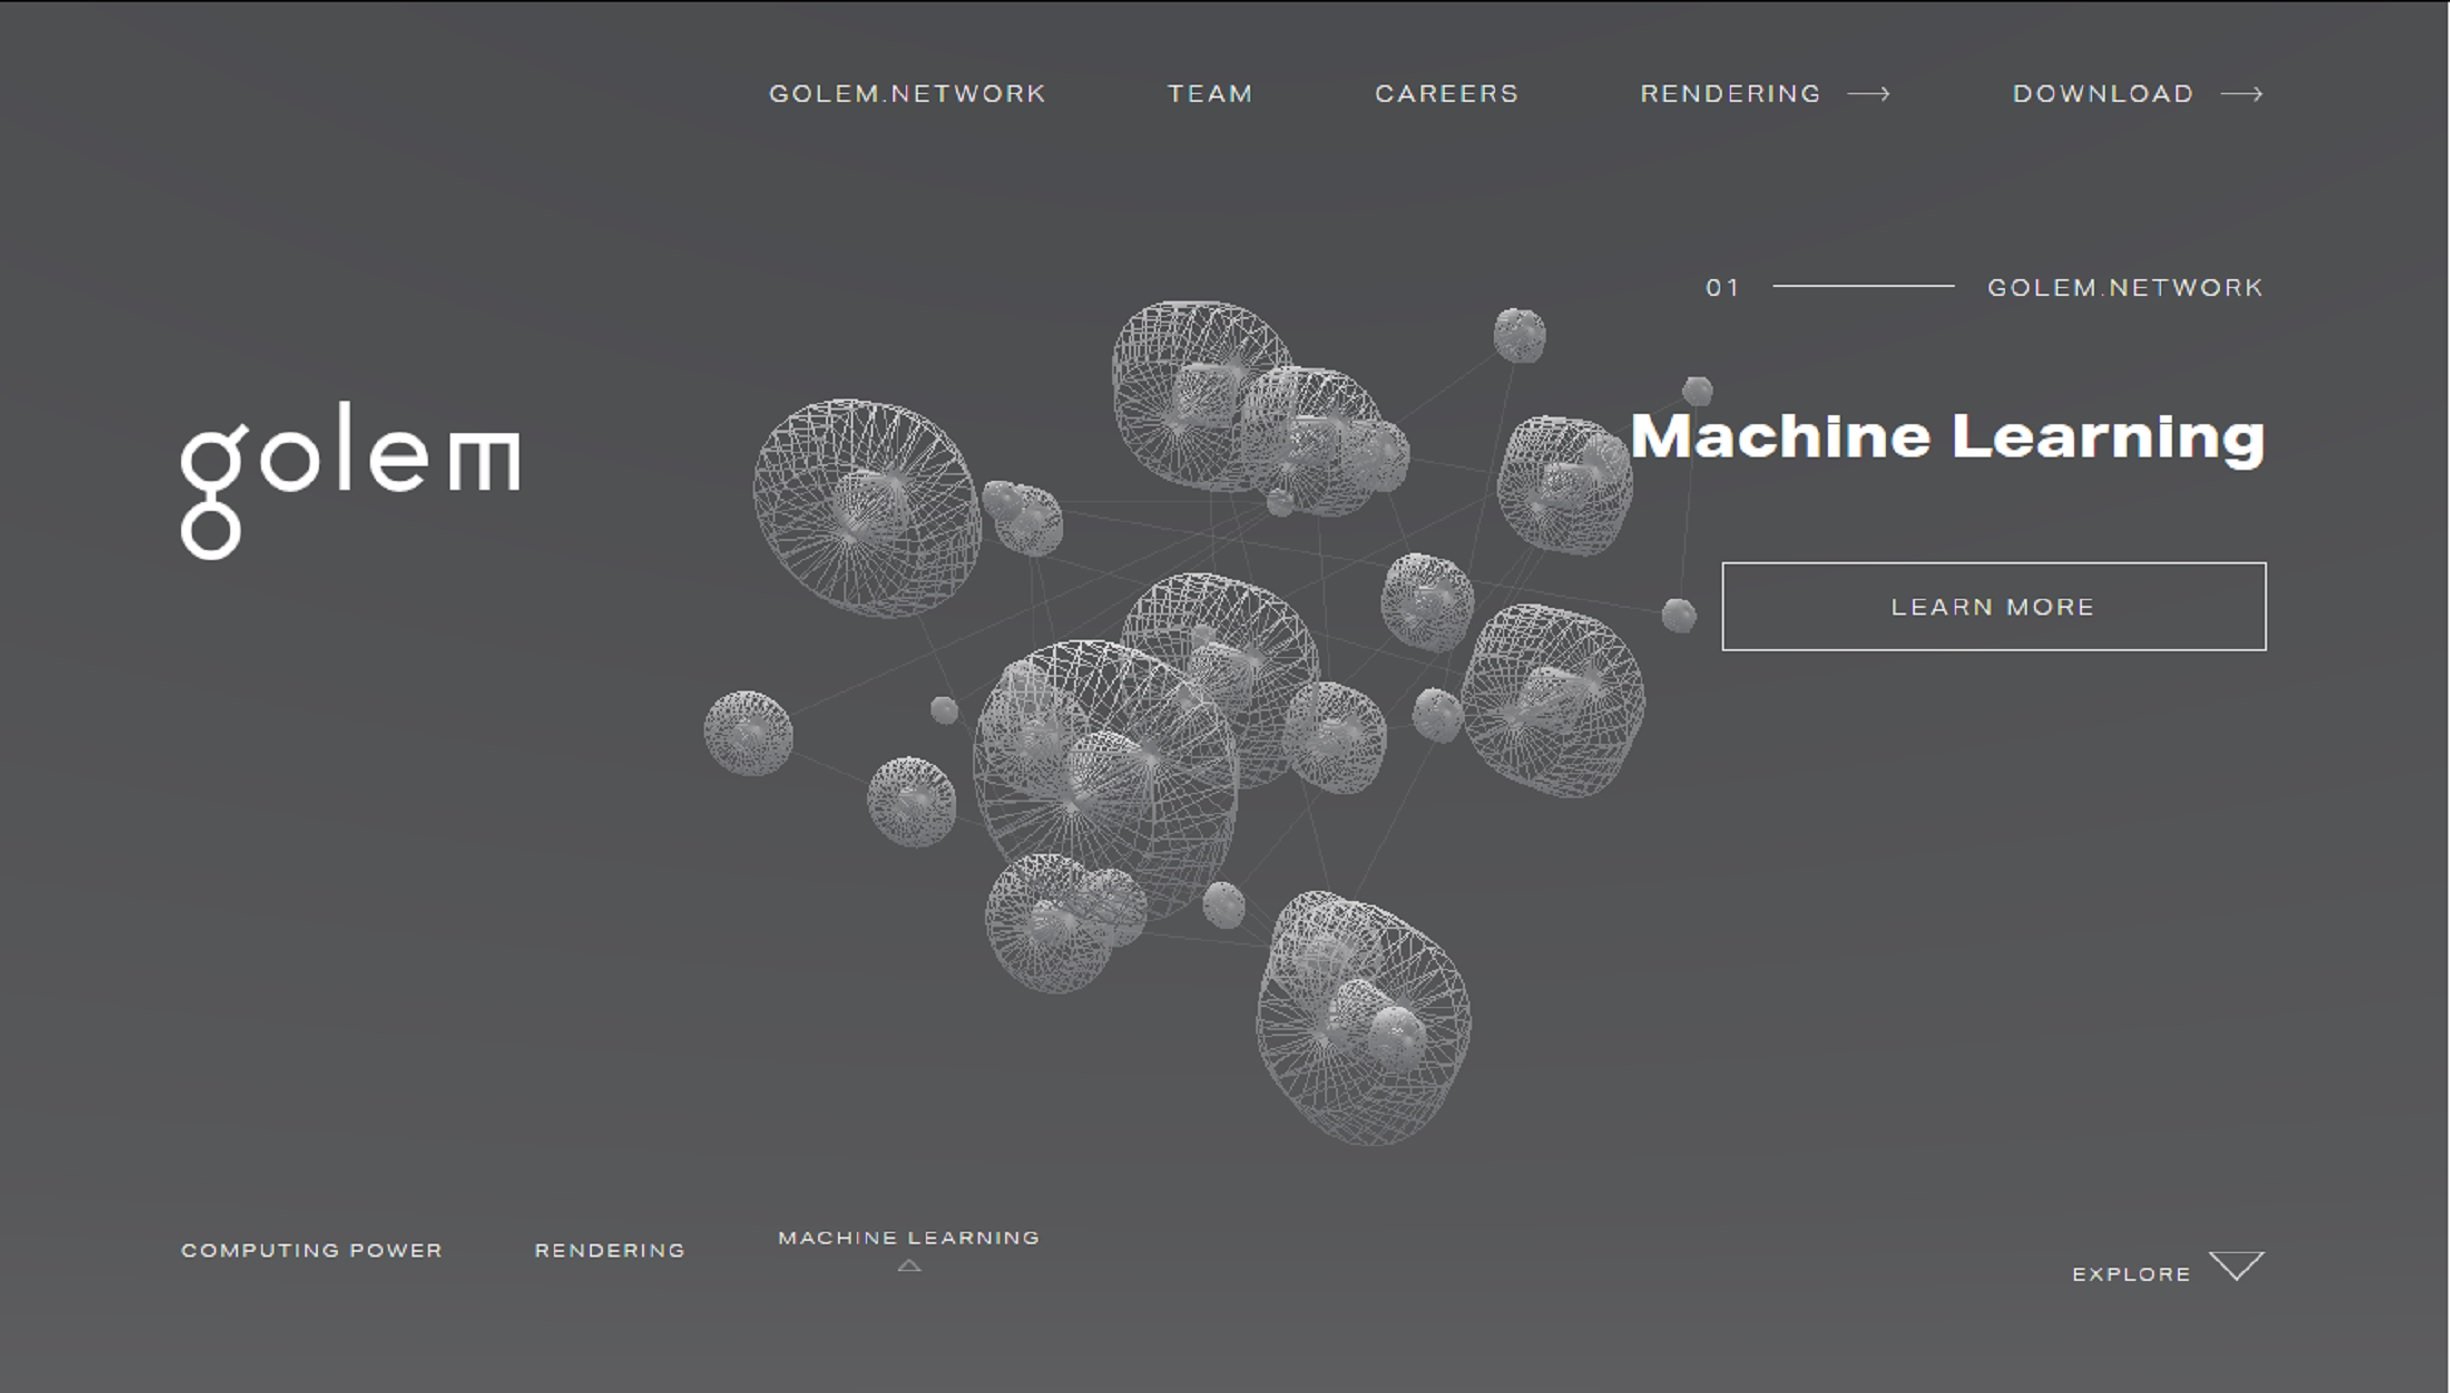Open the RENDERING nav link in header
Image resolution: width=2450 pixels, height=1393 pixels.
pyautogui.click(x=1730, y=94)
